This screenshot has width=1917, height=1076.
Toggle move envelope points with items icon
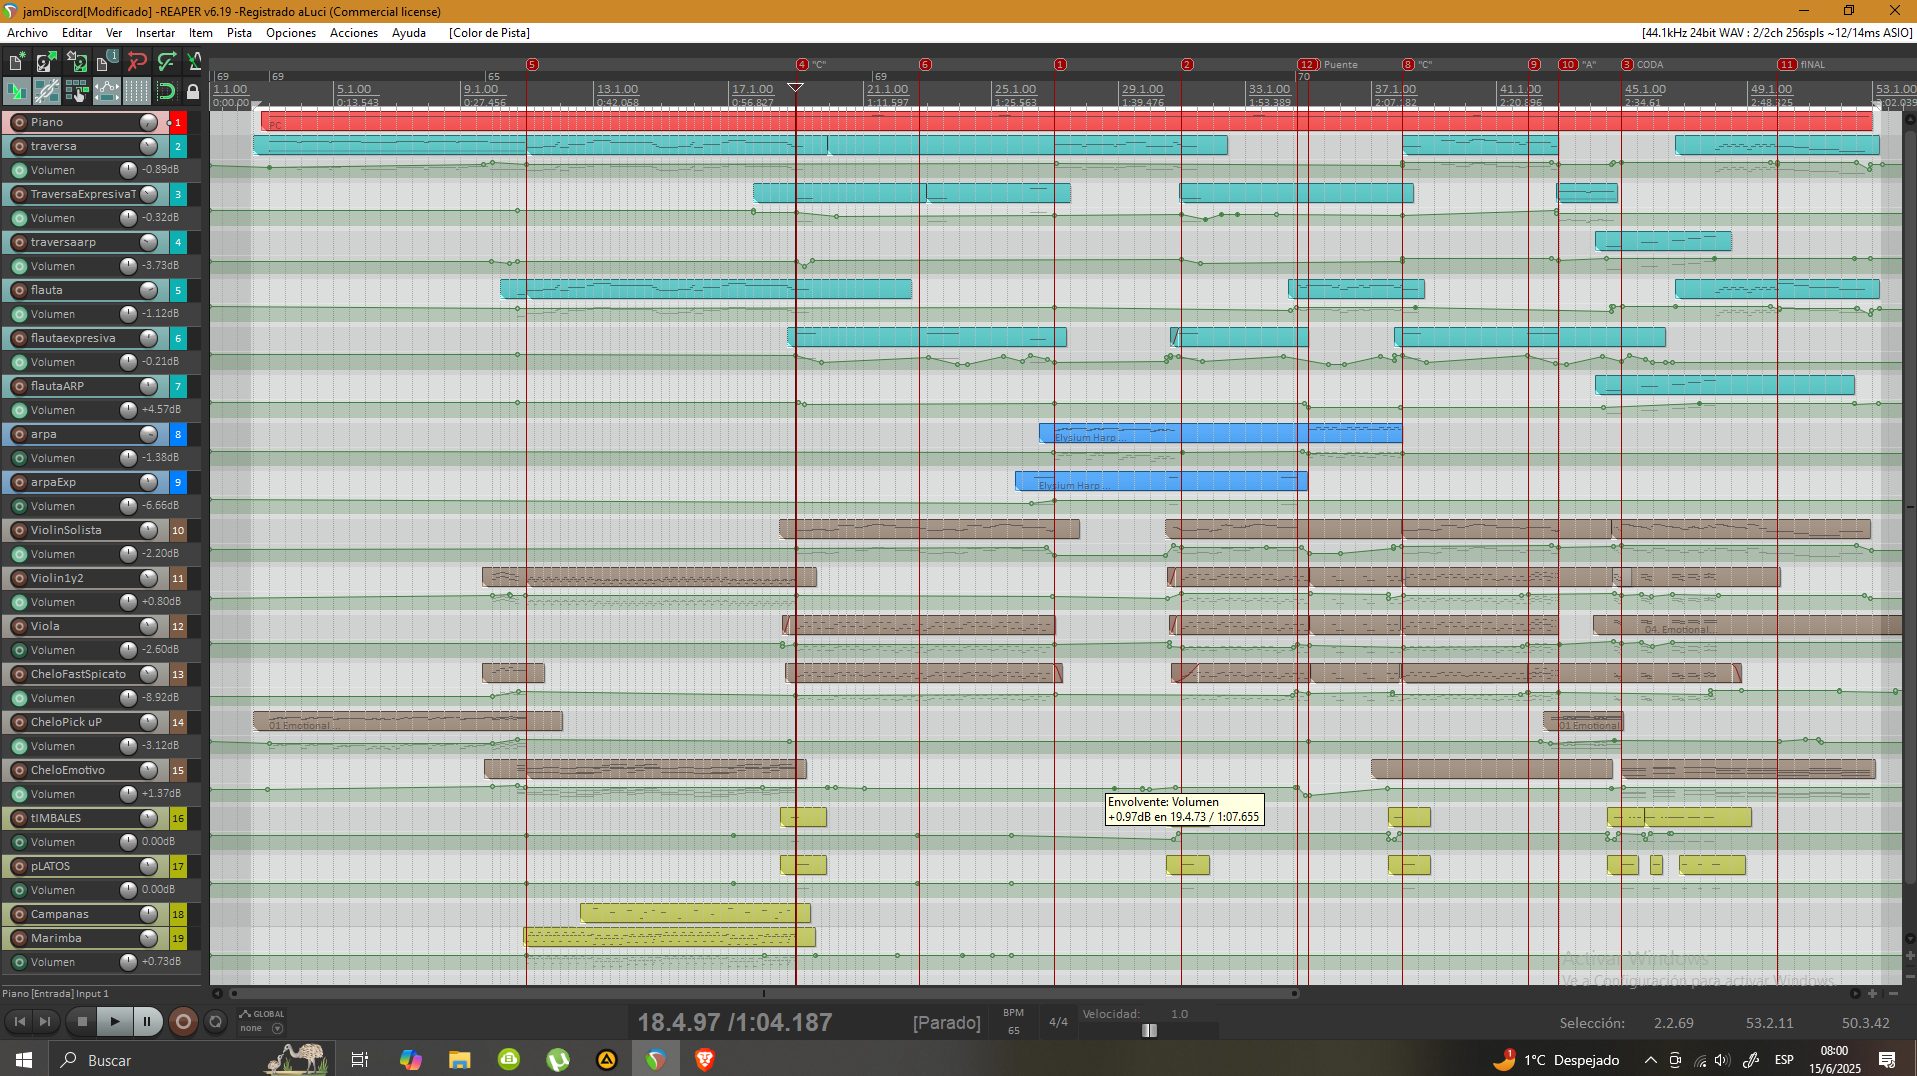[x=106, y=92]
